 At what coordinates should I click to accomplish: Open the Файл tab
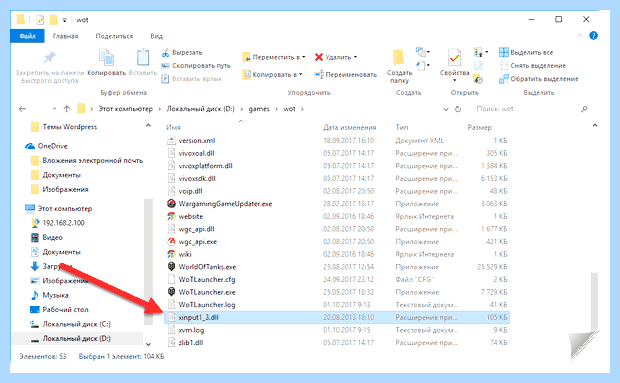(28, 36)
